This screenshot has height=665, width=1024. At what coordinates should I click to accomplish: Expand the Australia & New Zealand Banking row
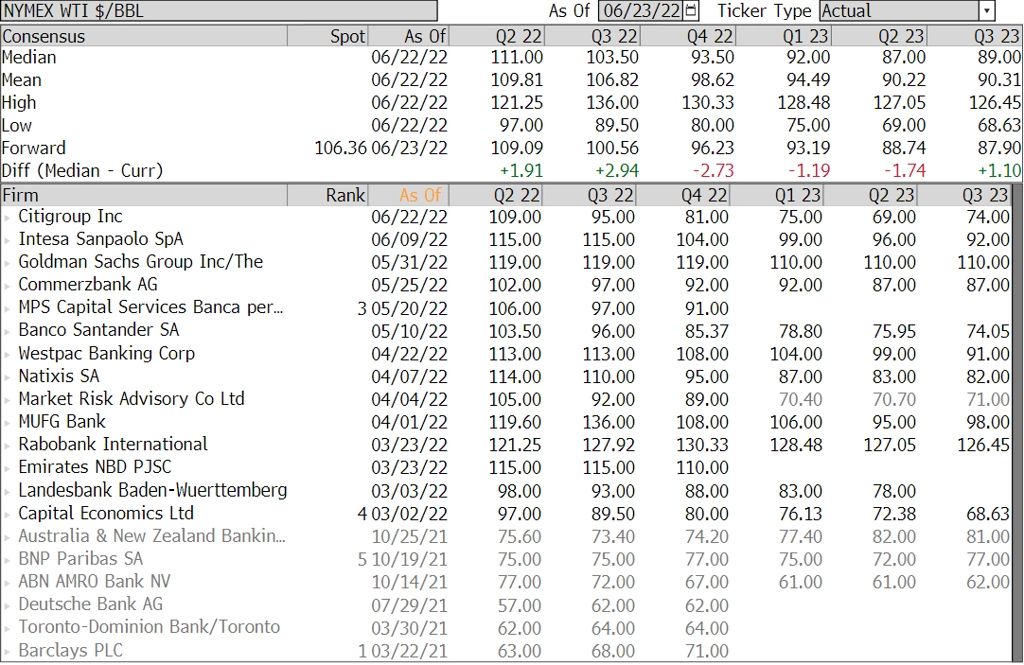click(x=7, y=538)
